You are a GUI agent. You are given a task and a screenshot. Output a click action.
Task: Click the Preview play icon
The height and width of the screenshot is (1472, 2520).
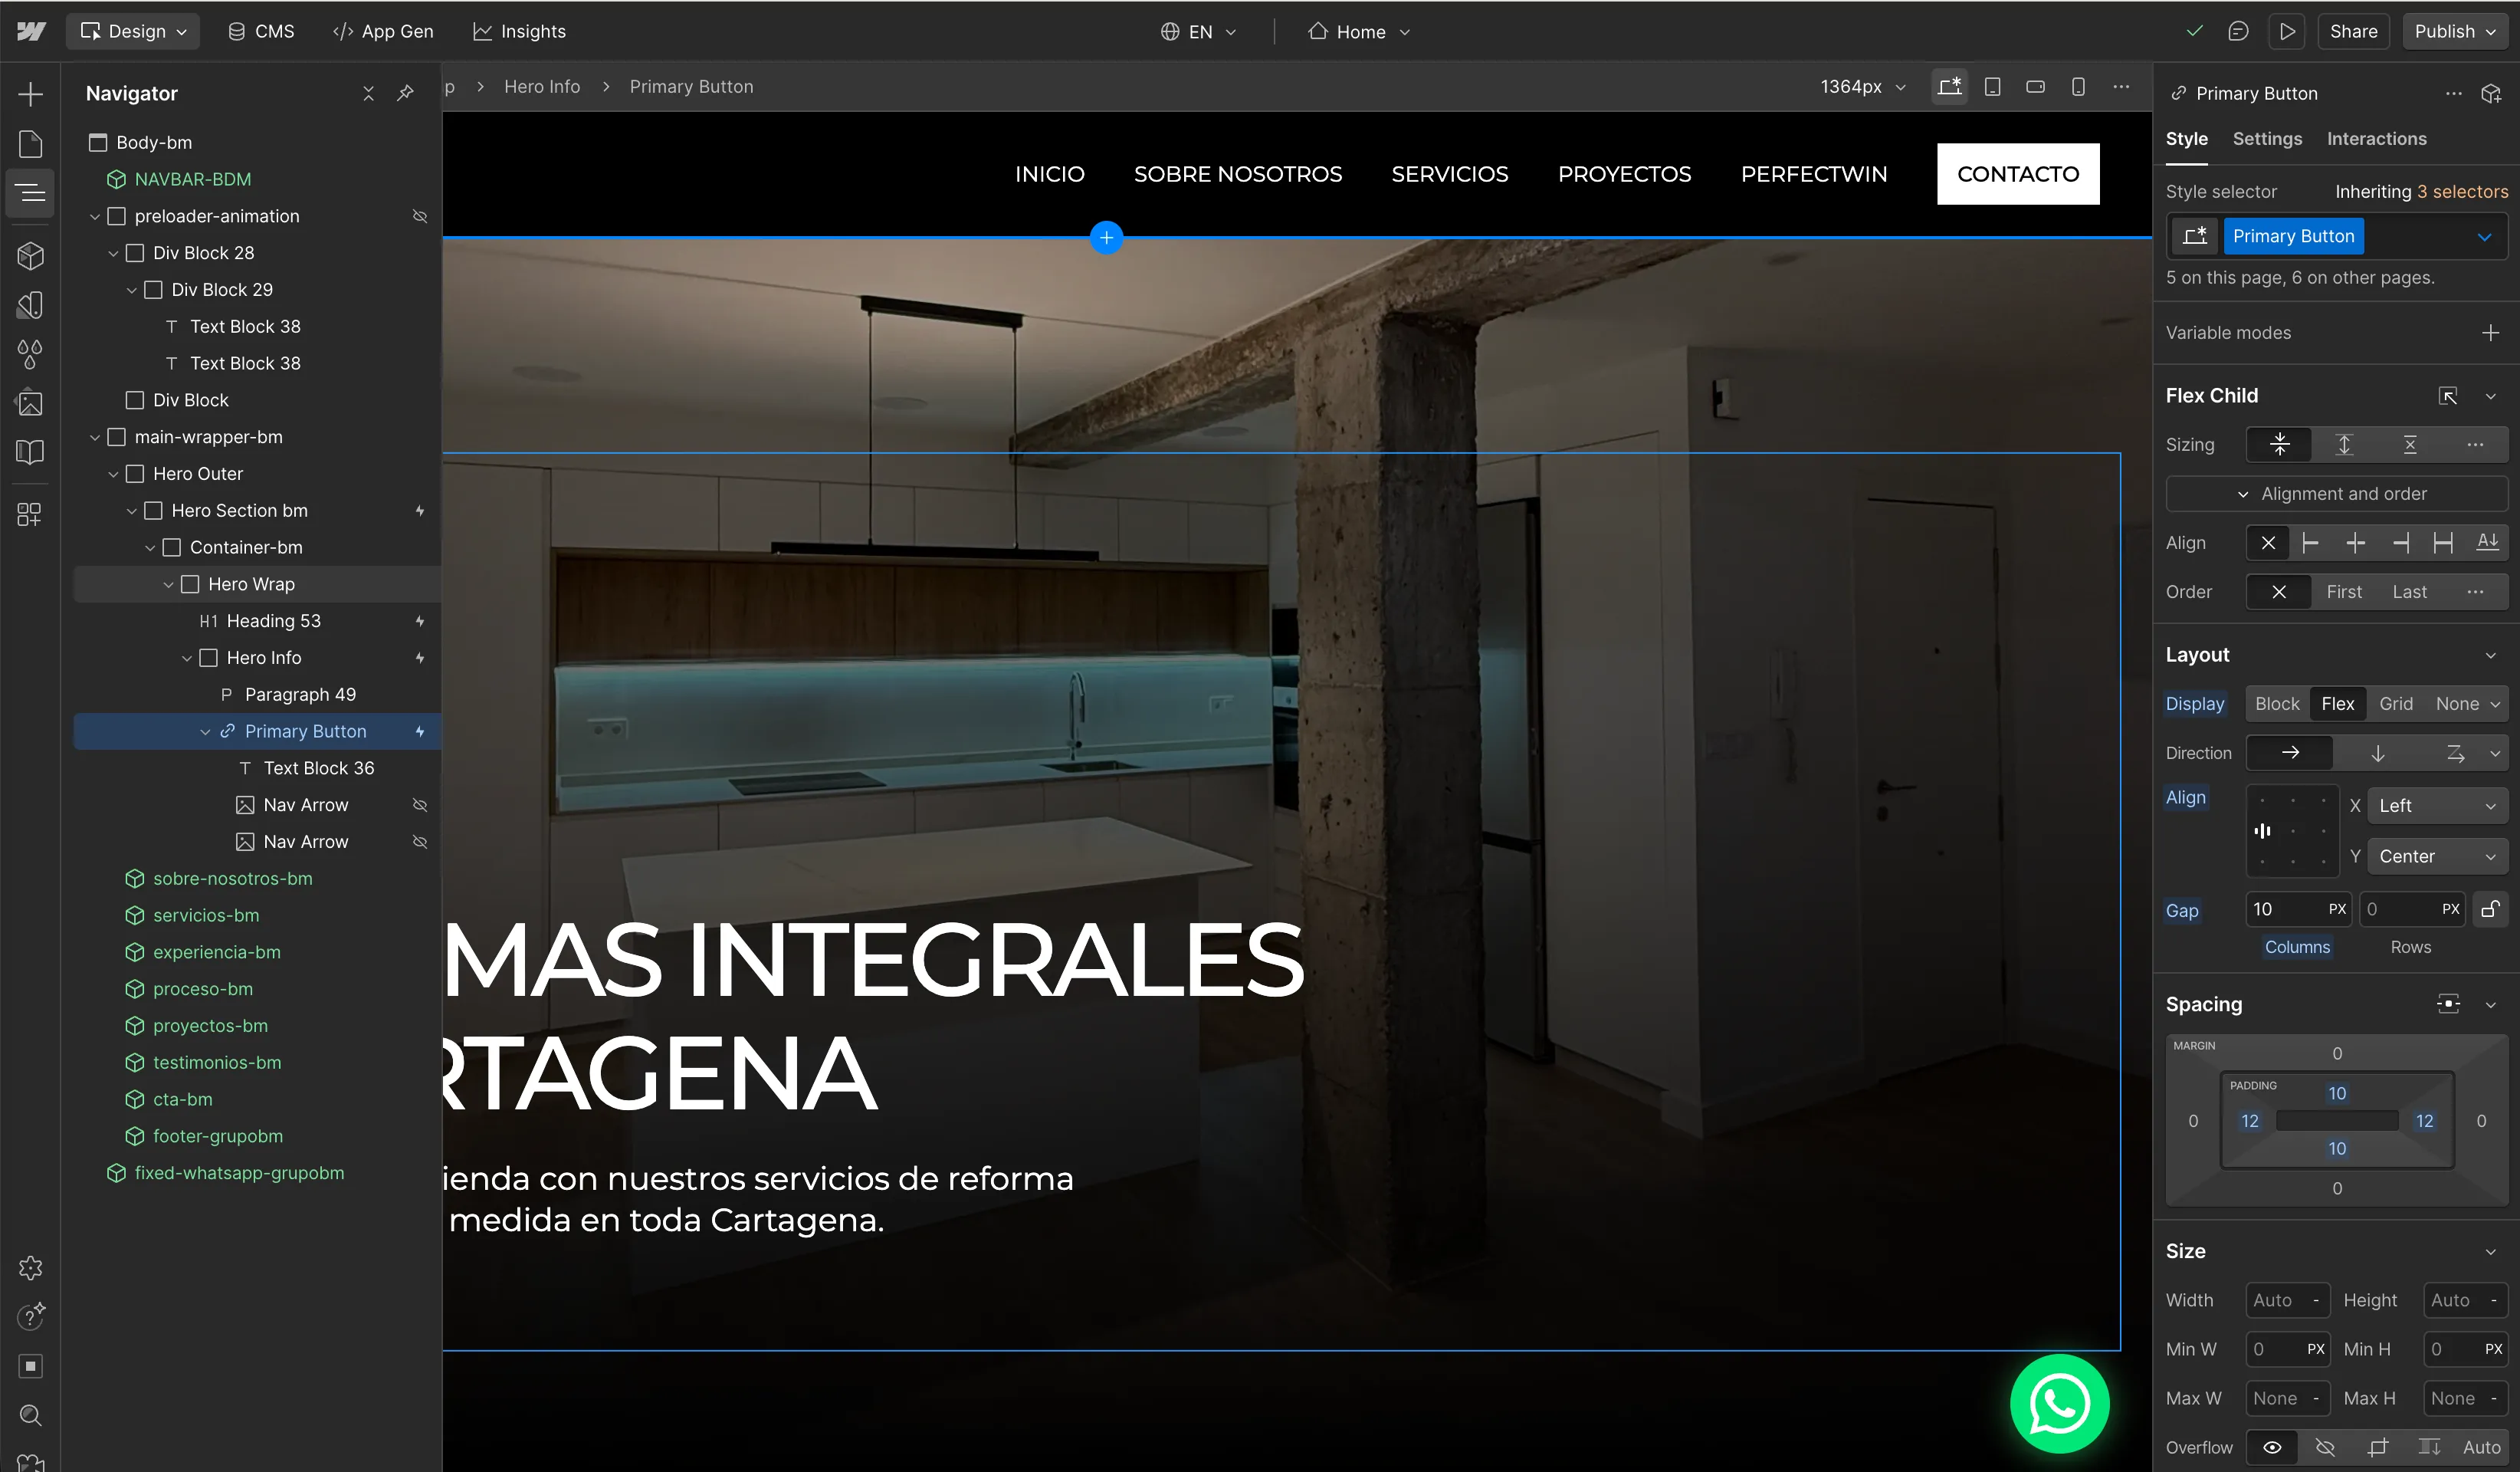pos(2286,31)
